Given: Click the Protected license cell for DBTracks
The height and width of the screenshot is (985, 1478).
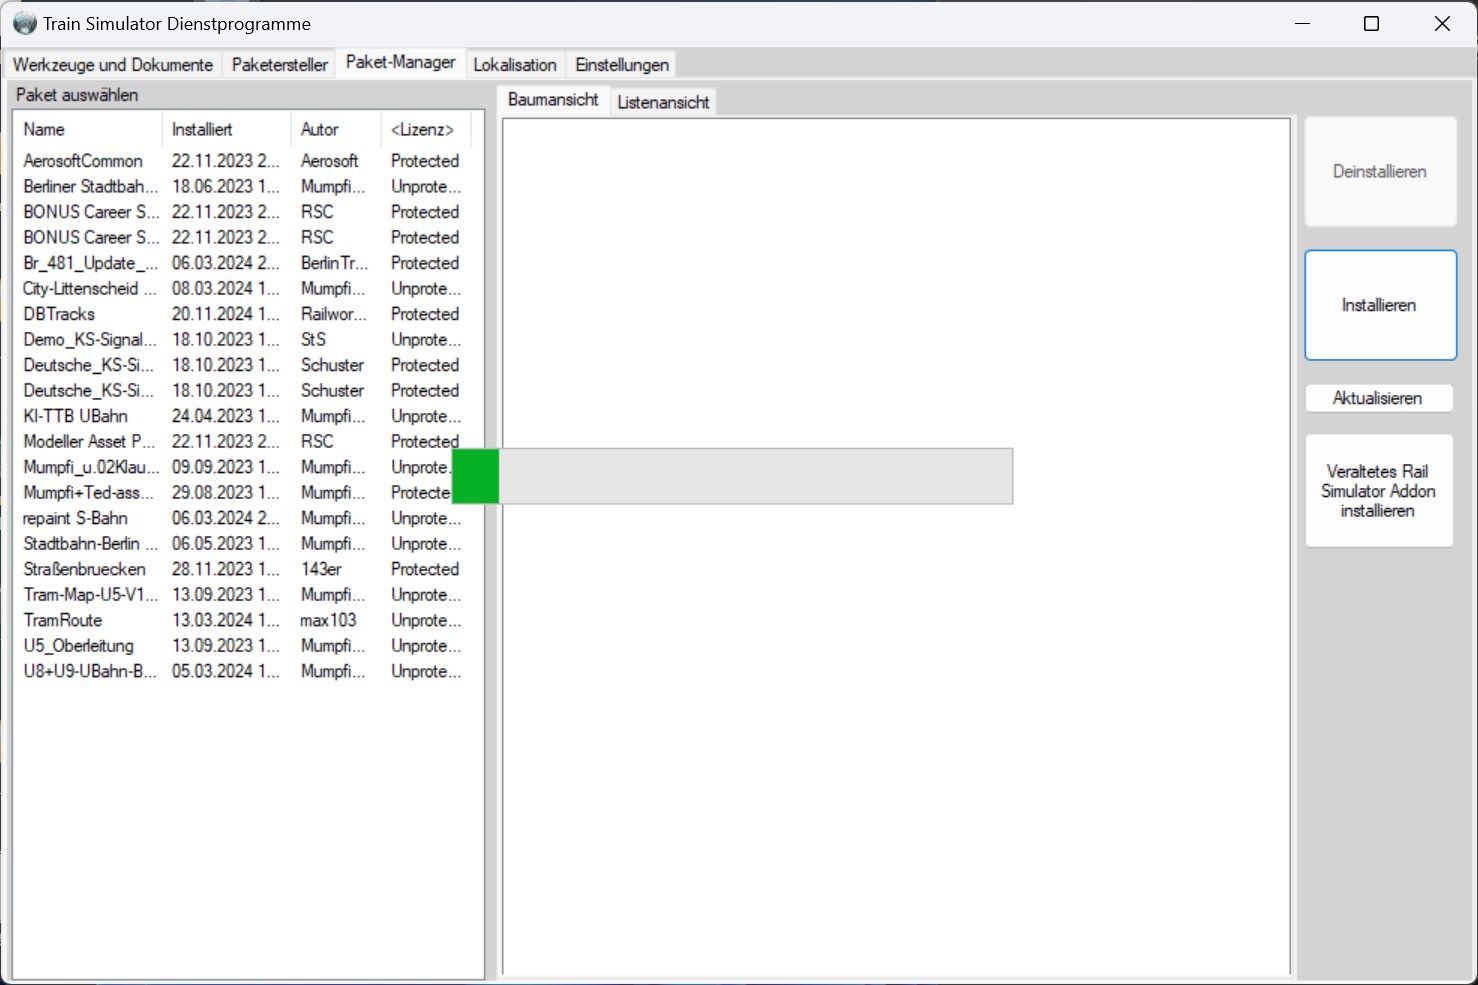Looking at the screenshot, I should click(425, 314).
